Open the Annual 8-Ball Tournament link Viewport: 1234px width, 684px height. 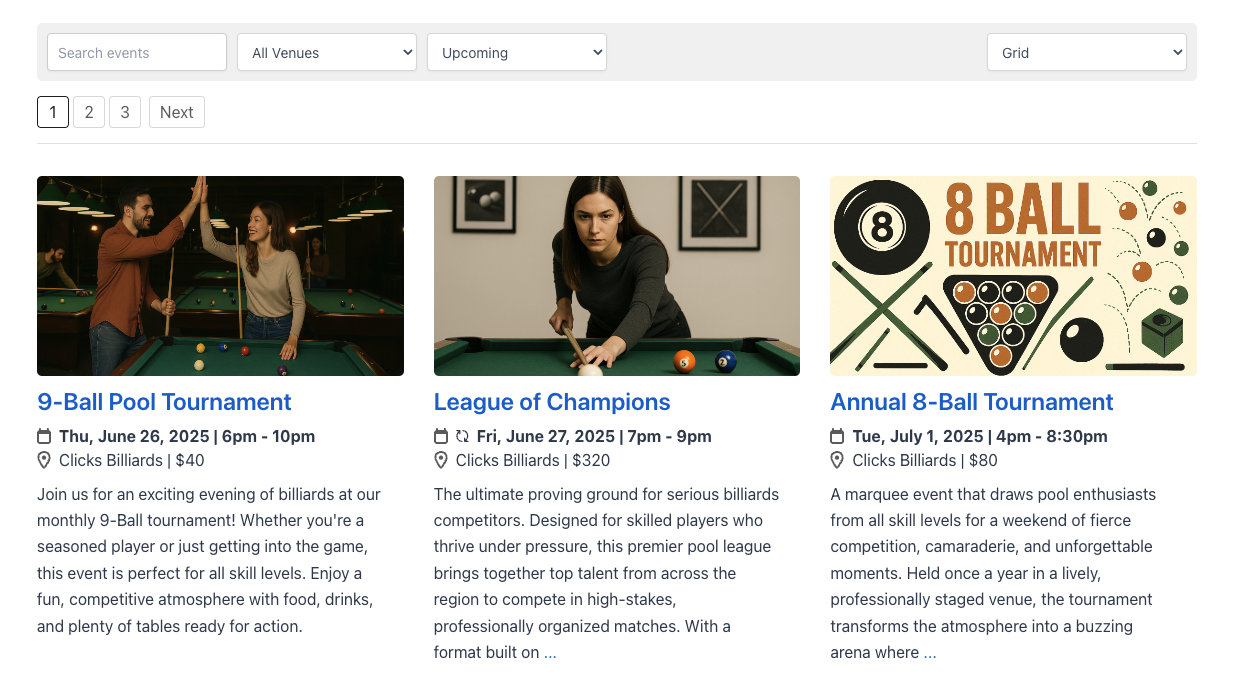[972, 402]
